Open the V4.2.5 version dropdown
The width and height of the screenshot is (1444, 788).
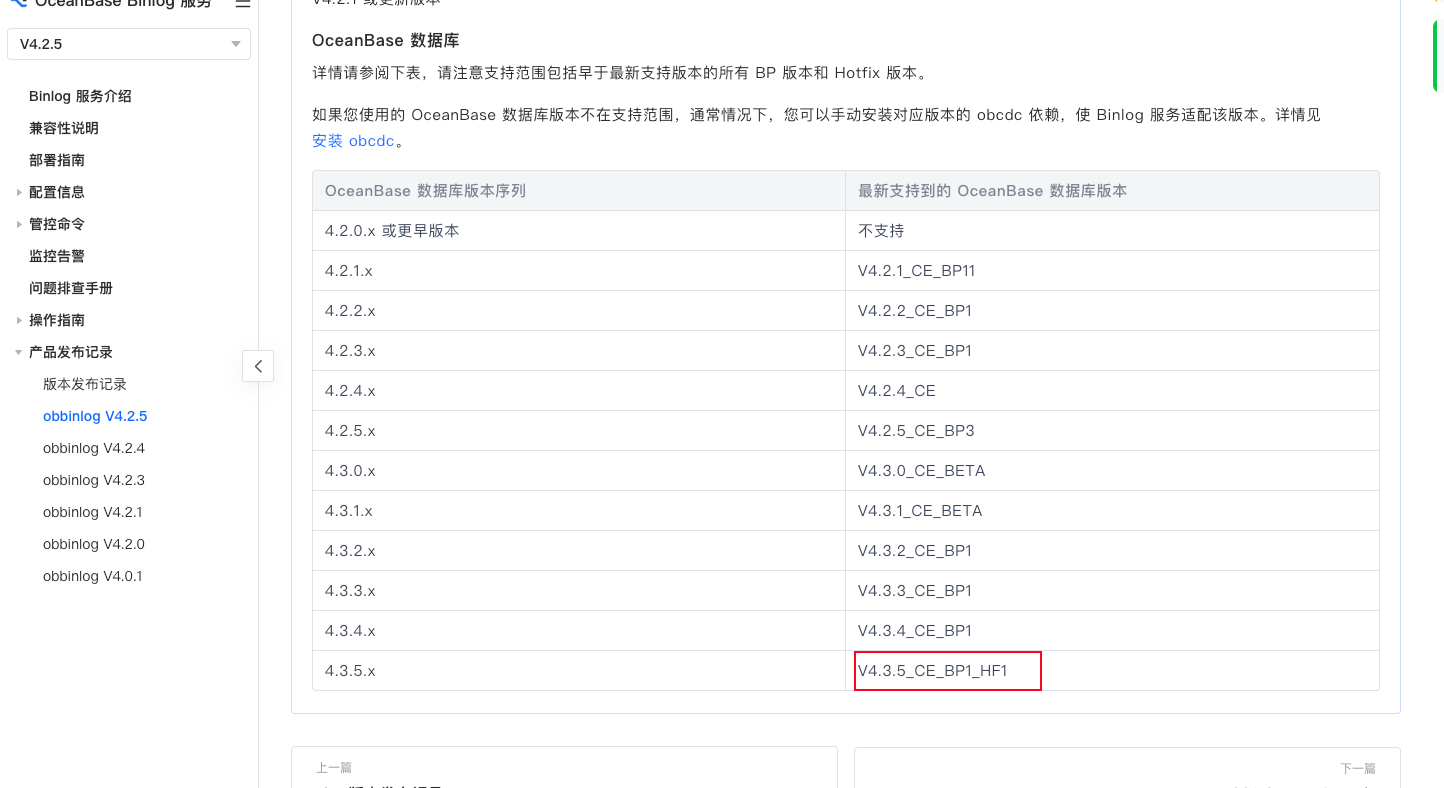click(129, 44)
